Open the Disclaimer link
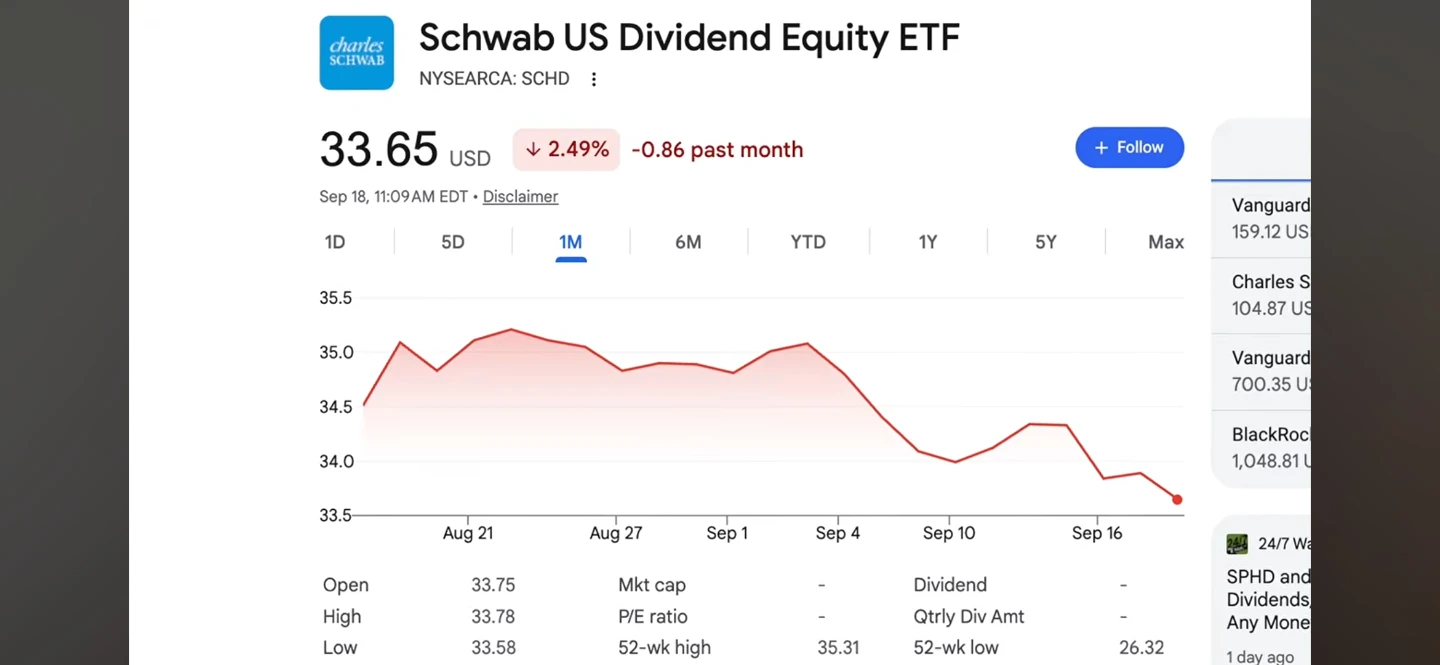1440x665 pixels. (x=520, y=197)
